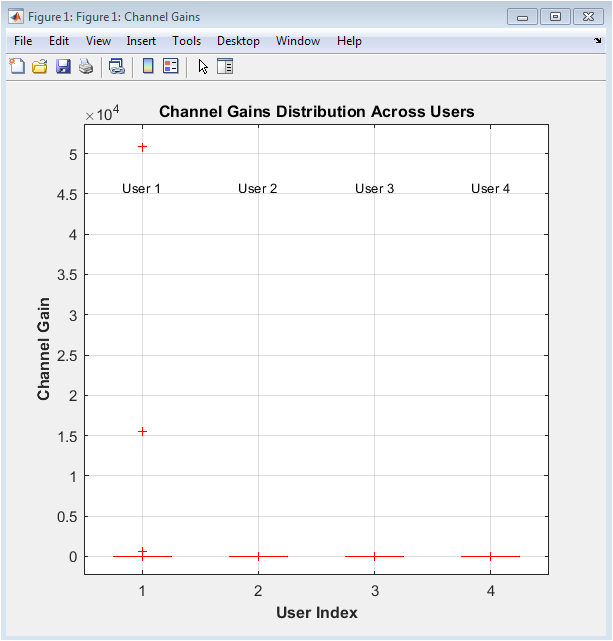Image resolution: width=613 pixels, height=641 pixels.
Task: Insert a colorbar using the toolbar icon
Action: [x=148, y=67]
